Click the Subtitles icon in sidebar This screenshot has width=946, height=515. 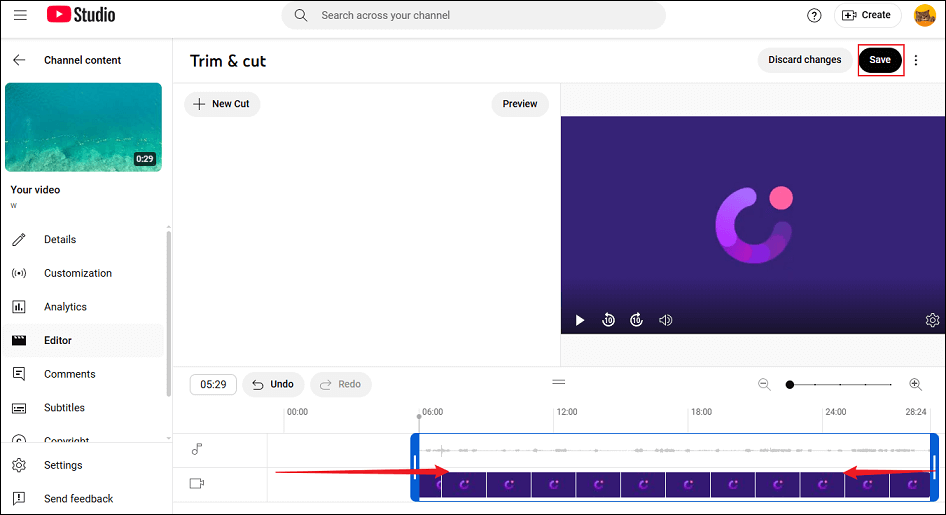pos(19,408)
